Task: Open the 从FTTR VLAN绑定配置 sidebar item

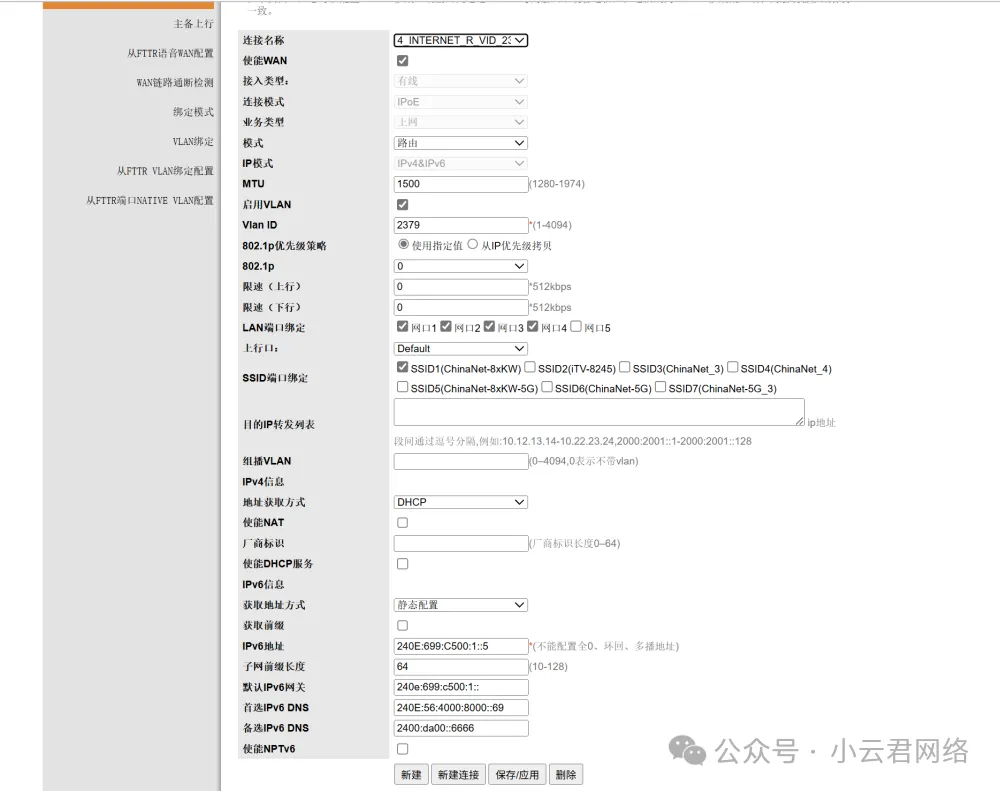Action: [x=165, y=170]
